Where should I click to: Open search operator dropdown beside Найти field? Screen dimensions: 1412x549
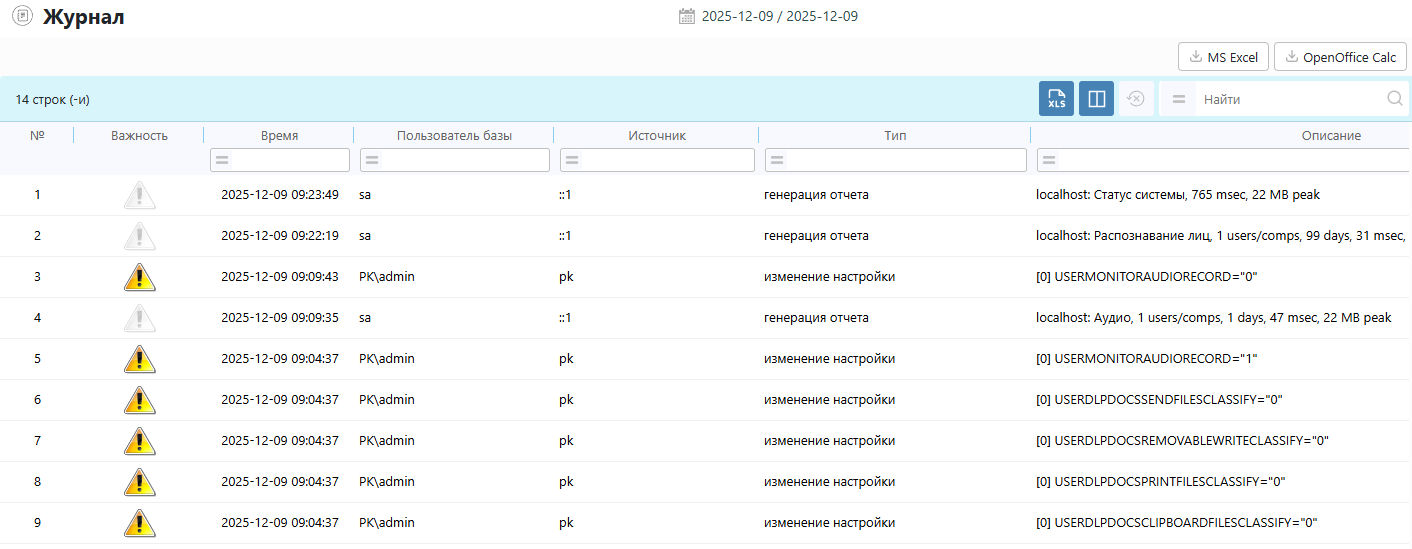point(1178,99)
